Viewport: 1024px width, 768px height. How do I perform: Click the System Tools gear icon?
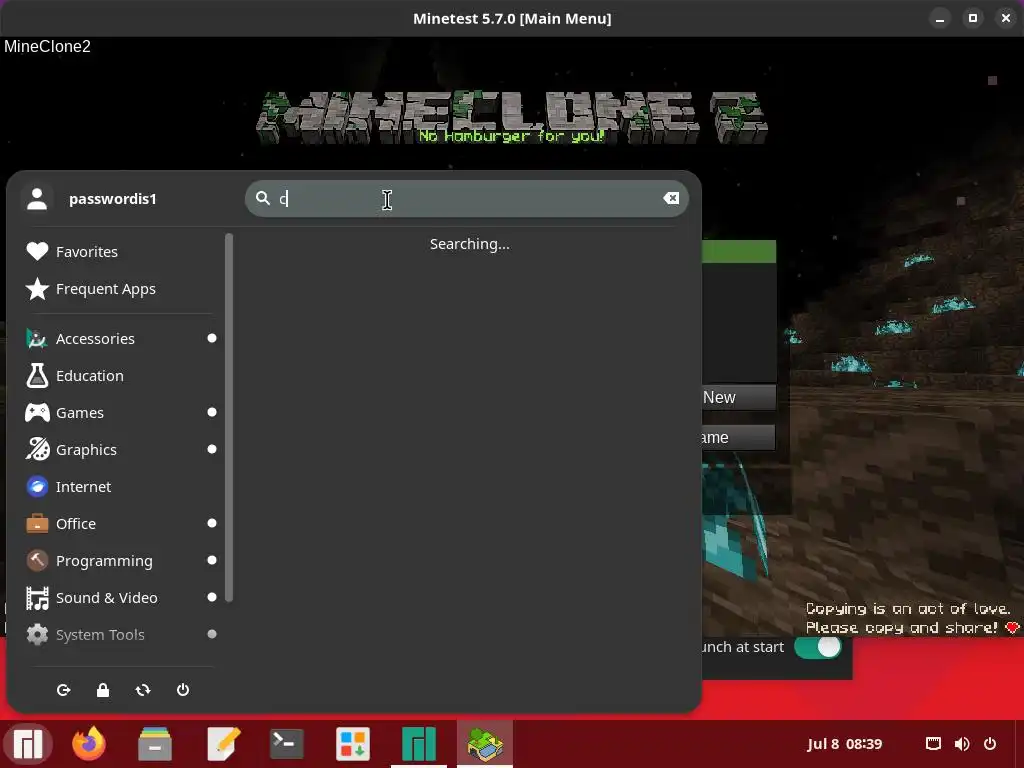click(37, 635)
